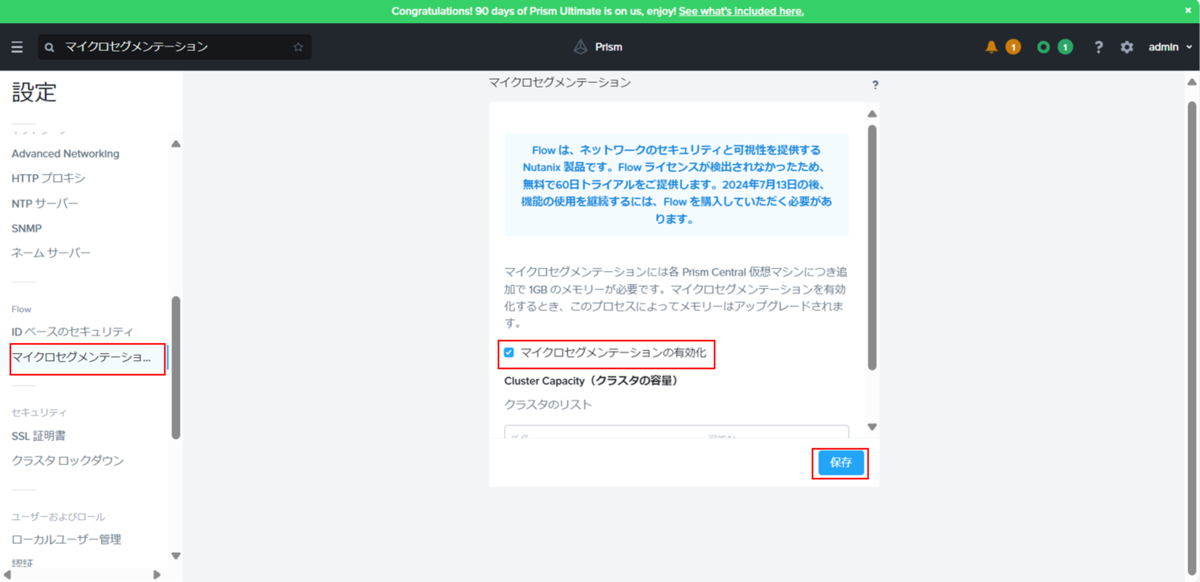1200x582 pixels.
Task: Click the 保存 save button
Action: click(840, 463)
